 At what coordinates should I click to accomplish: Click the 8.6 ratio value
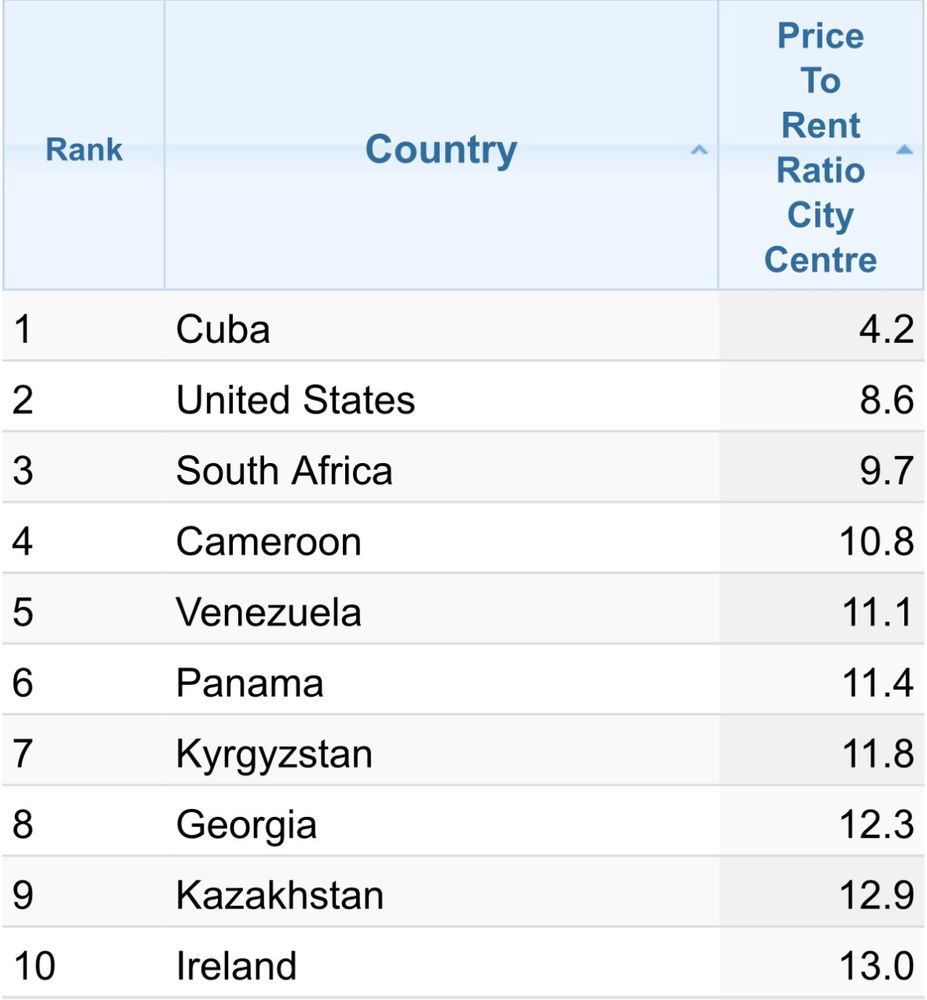point(886,401)
